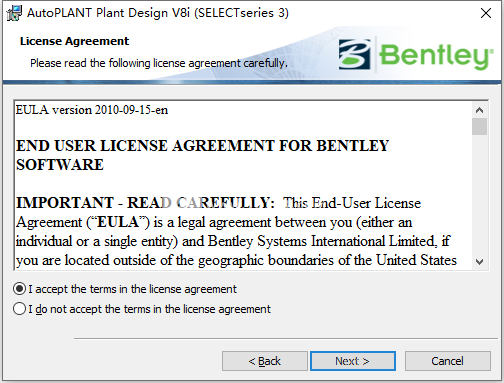The height and width of the screenshot is (383, 504).
Task: Click the < Back button
Action: [x=265, y=361]
